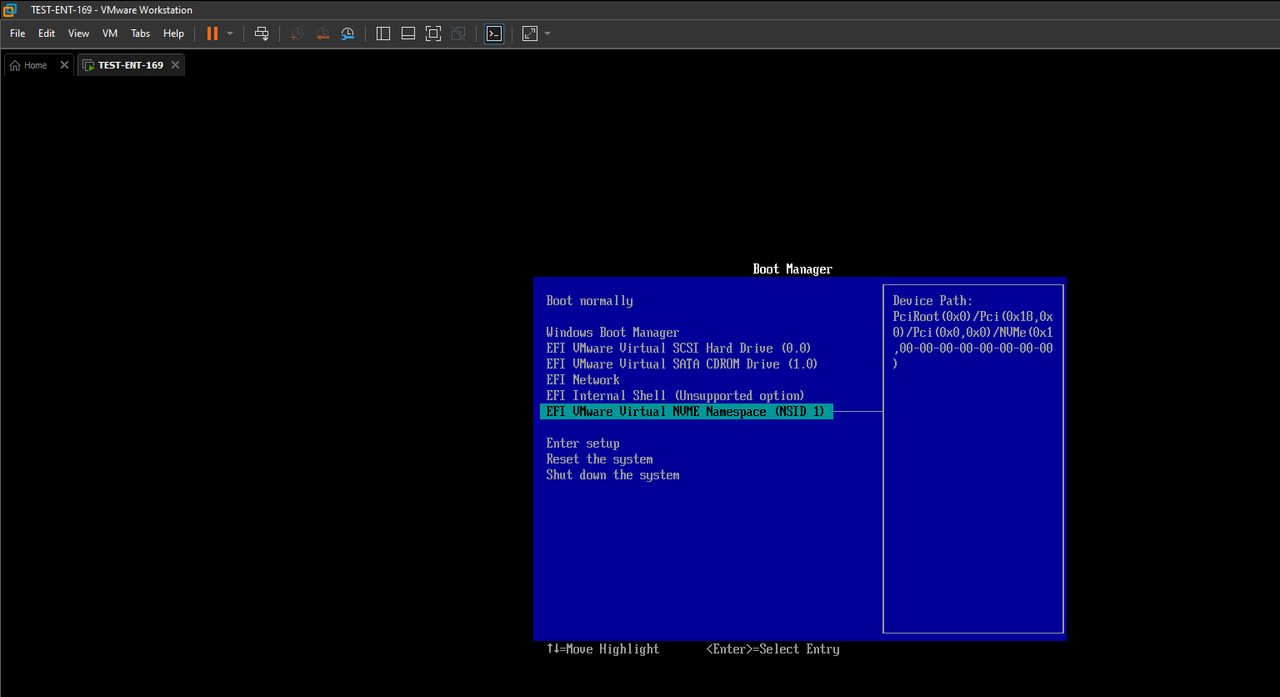Enter full screen mode icon
1280x697 pixels.
tap(433, 33)
